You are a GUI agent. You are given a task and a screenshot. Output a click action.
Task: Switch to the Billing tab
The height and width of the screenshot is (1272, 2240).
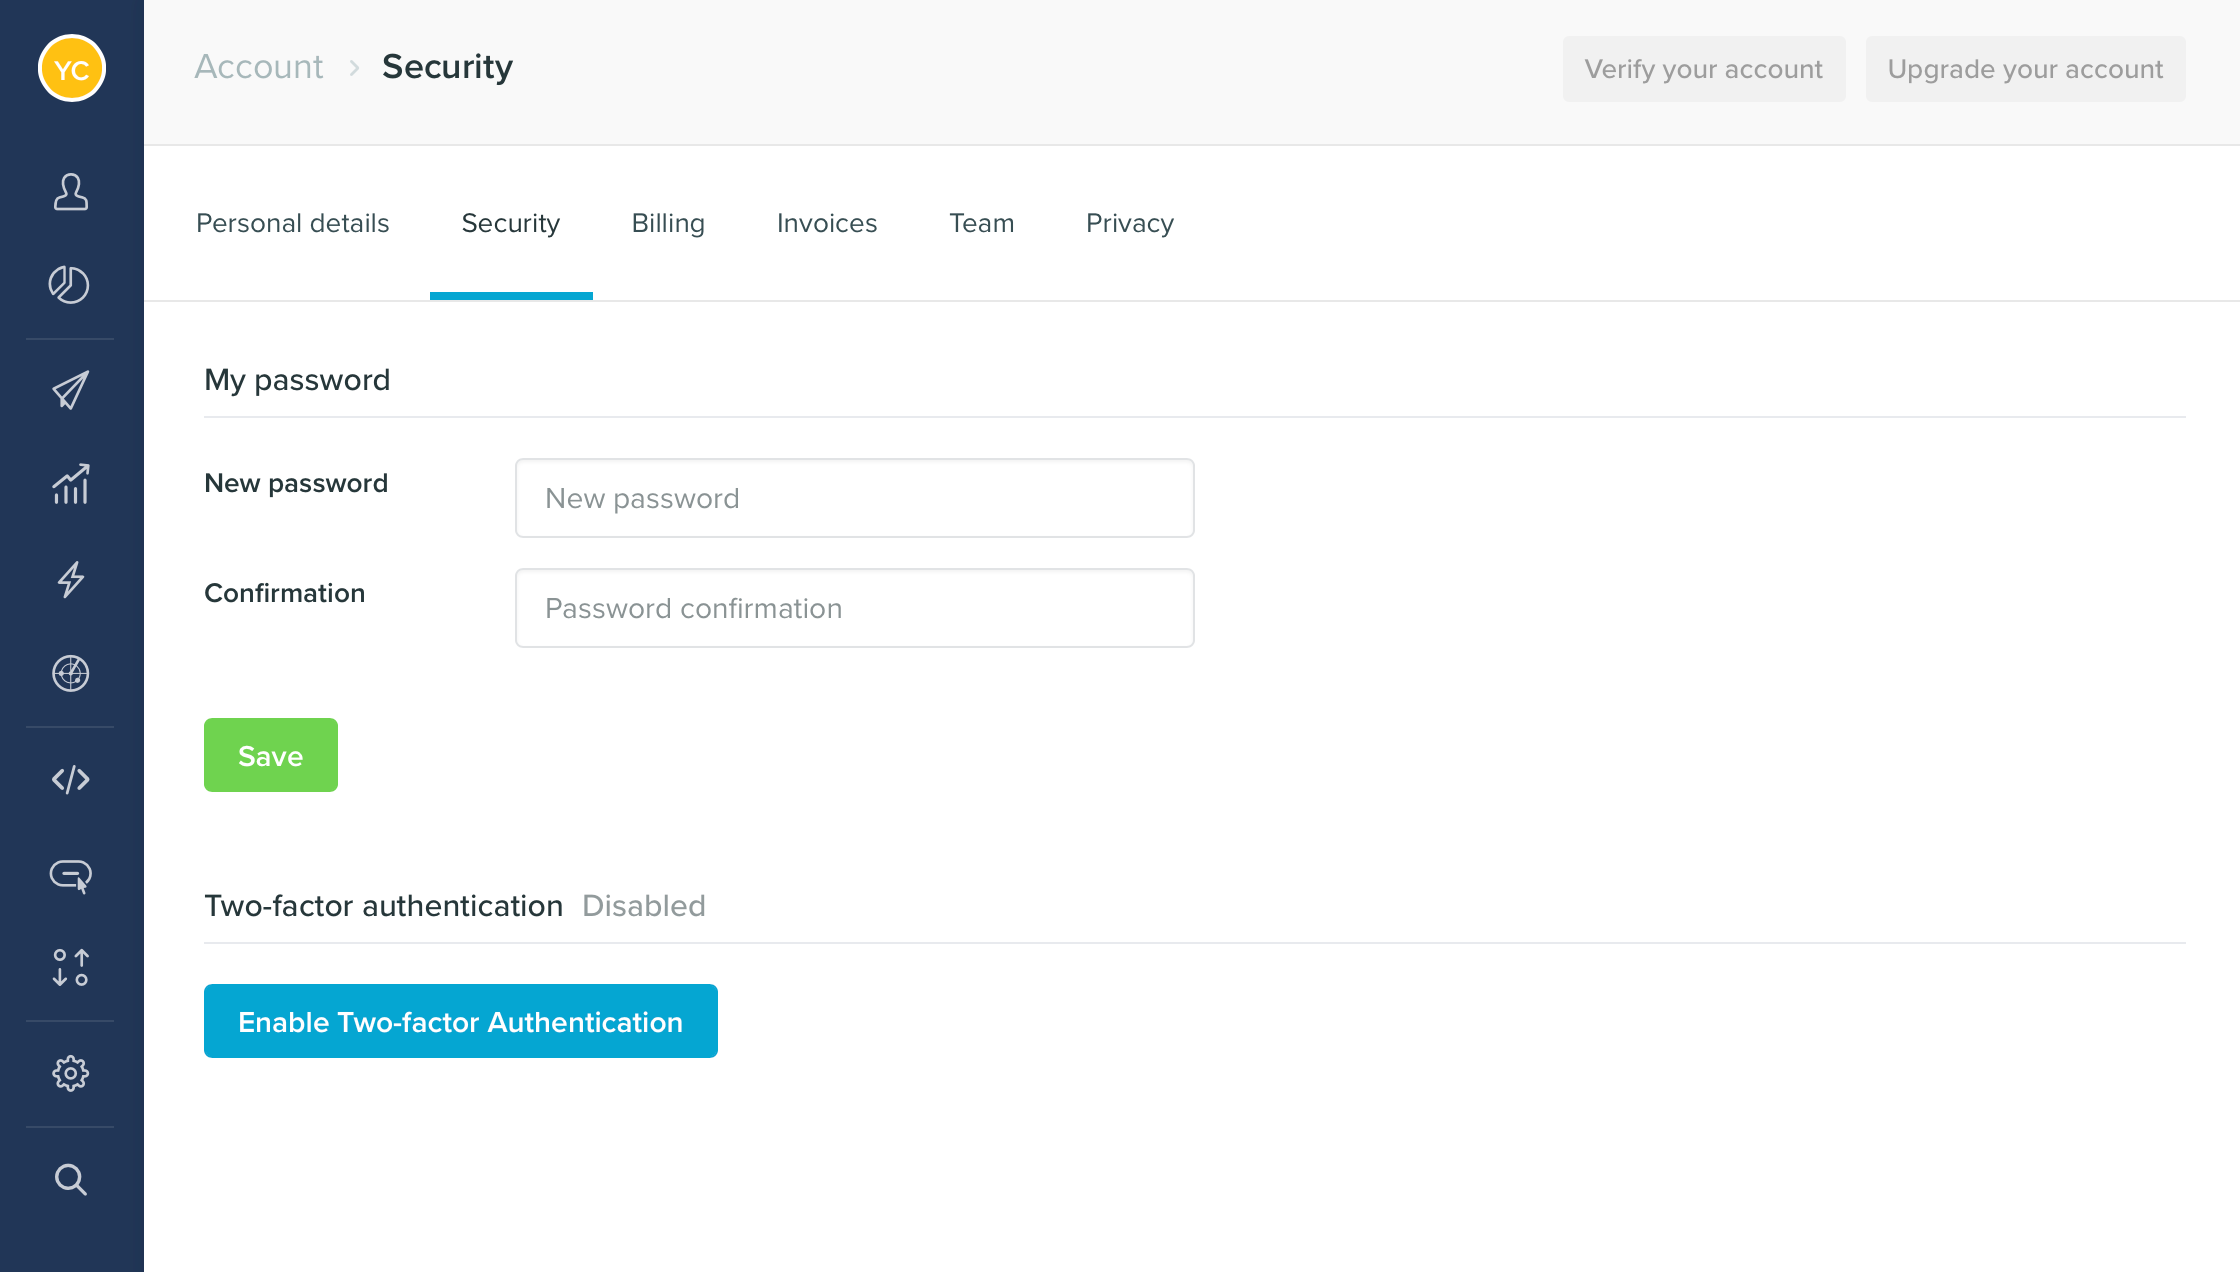[x=667, y=223]
